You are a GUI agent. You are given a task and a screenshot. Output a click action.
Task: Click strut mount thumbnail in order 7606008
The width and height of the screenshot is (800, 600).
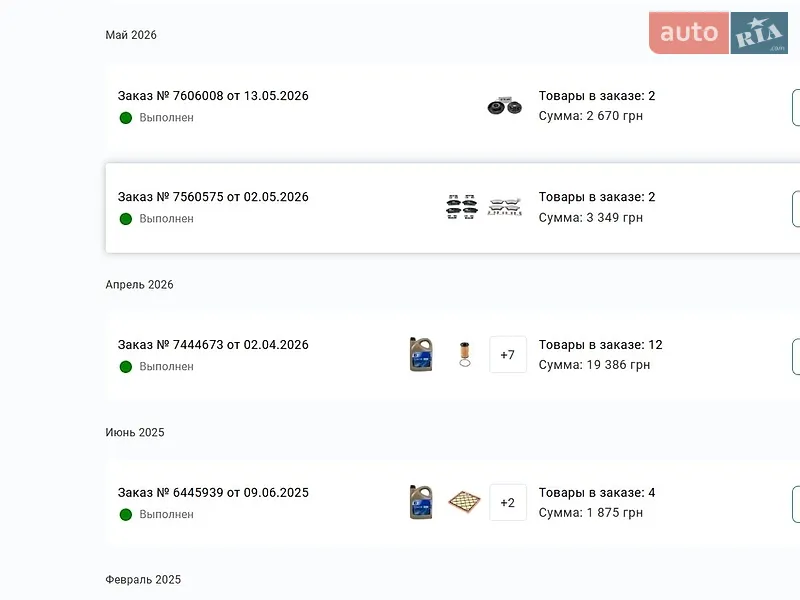point(505,106)
